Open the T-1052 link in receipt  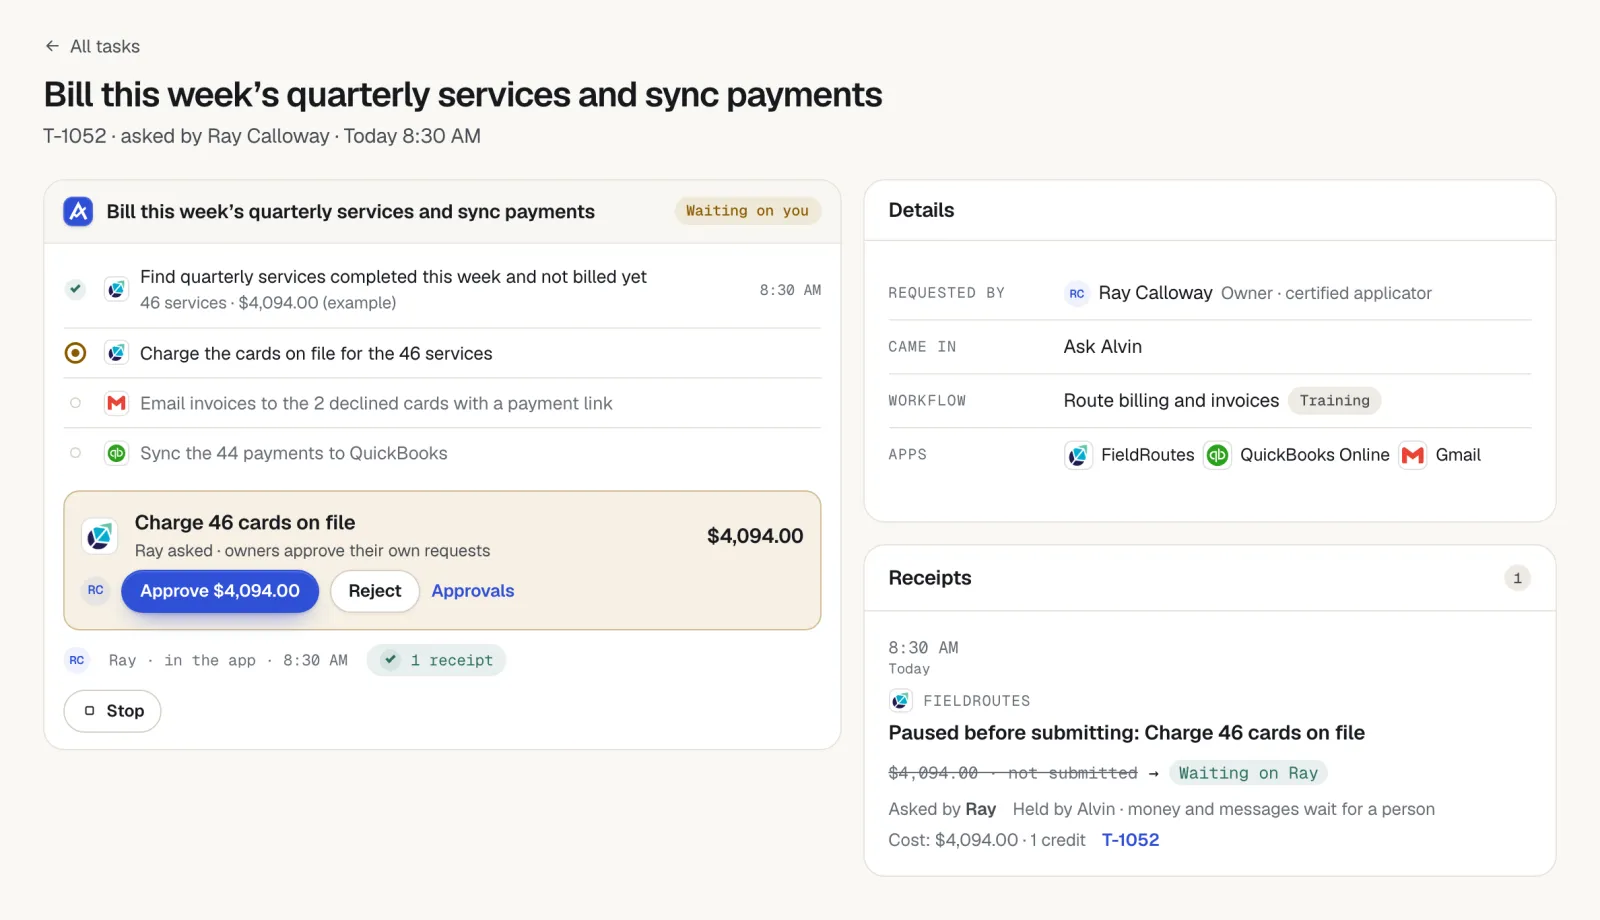[x=1130, y=840]
